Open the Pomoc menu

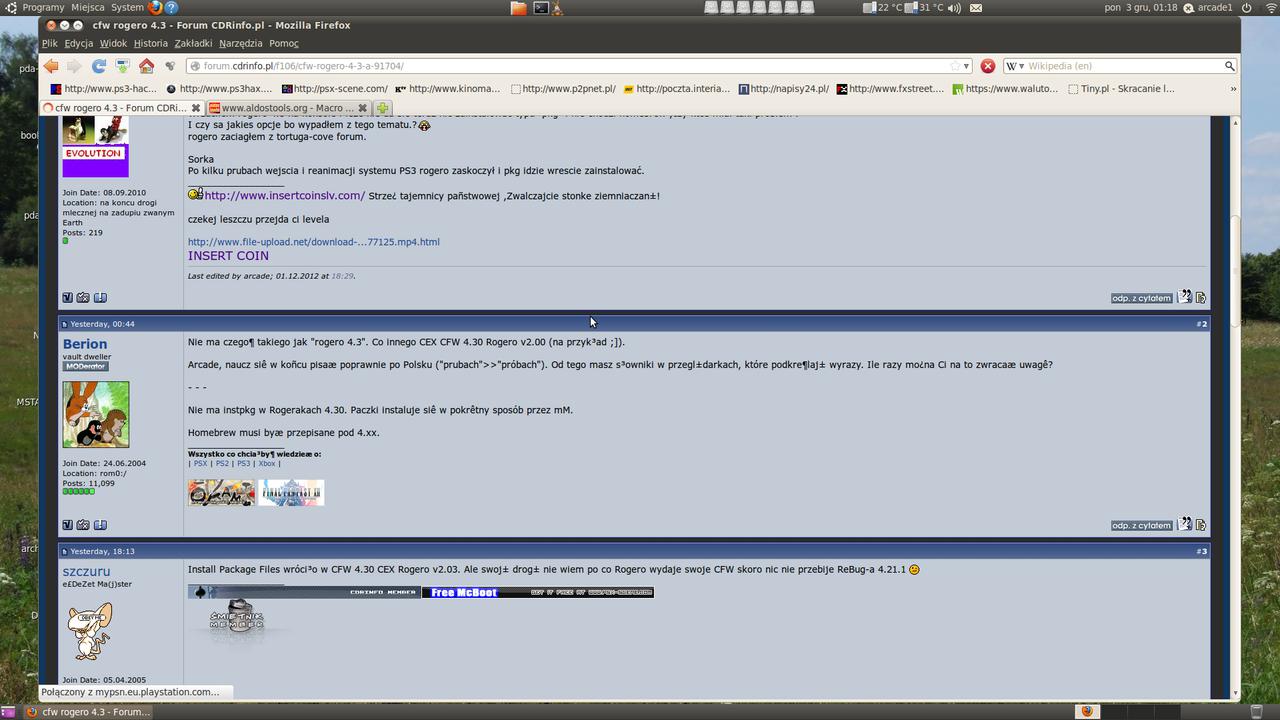284,43
